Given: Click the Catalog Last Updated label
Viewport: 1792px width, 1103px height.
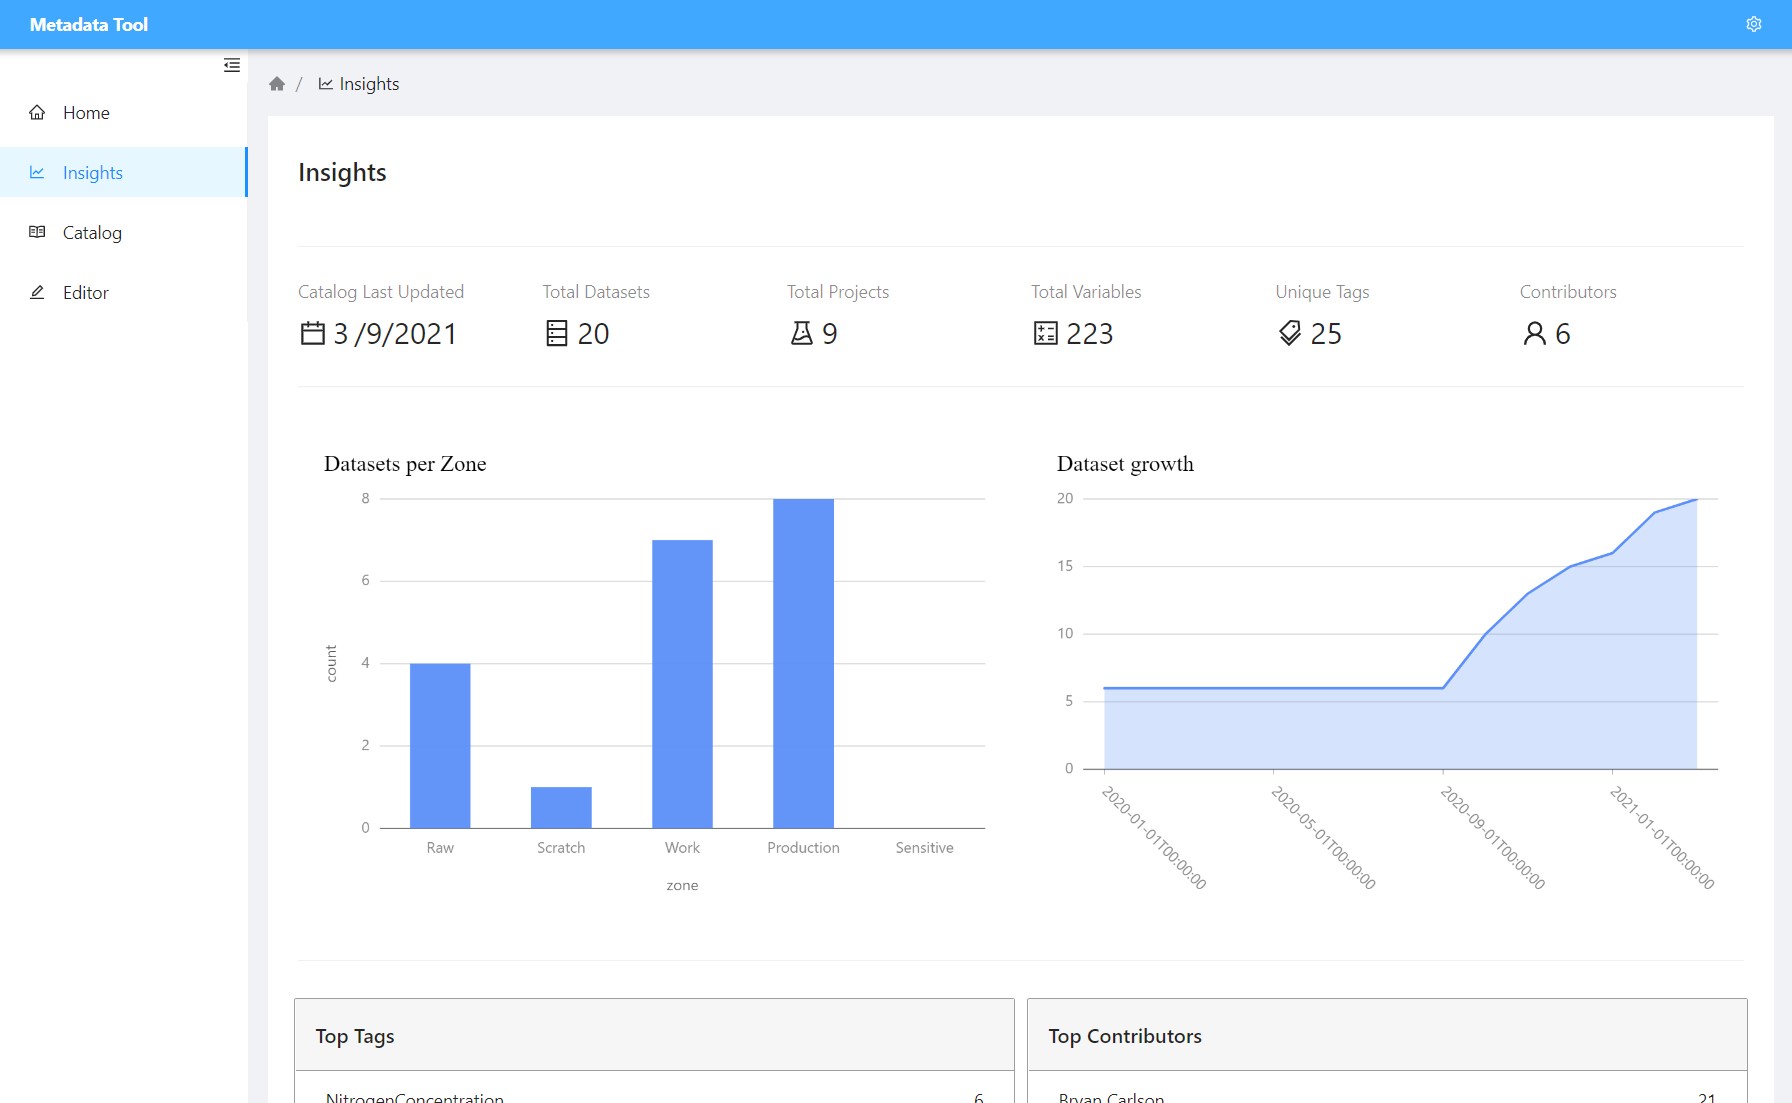Looking at the screenshot, I should [381, 292].
